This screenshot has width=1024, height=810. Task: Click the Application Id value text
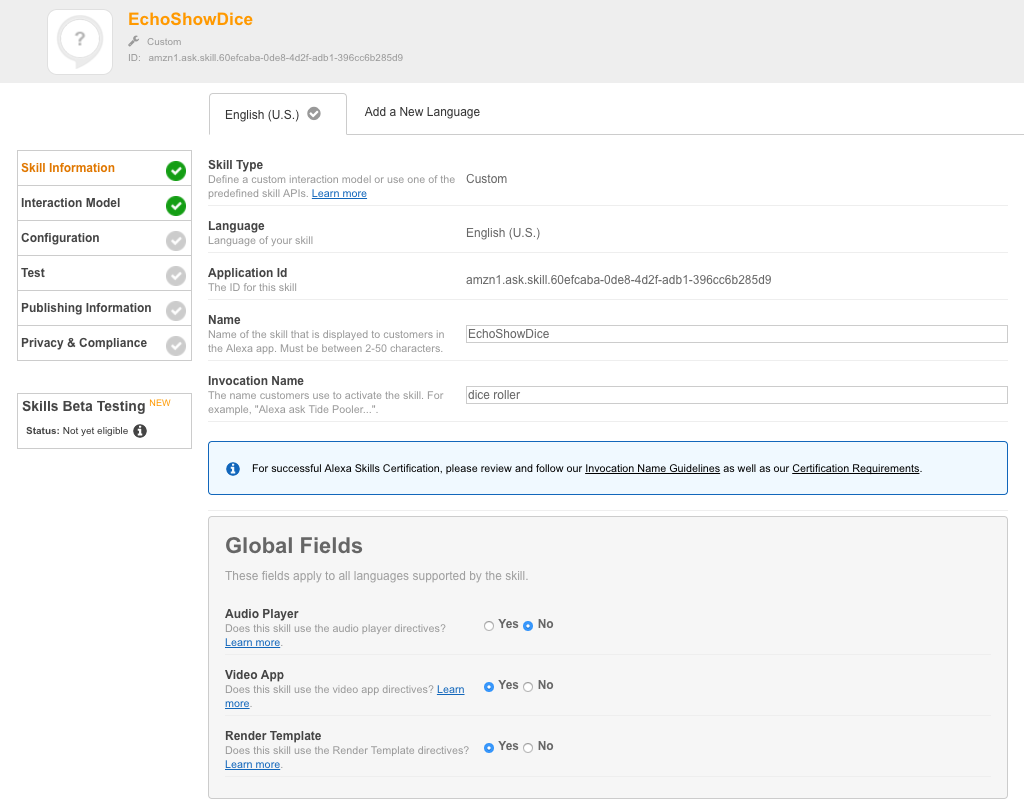[618, 280]
